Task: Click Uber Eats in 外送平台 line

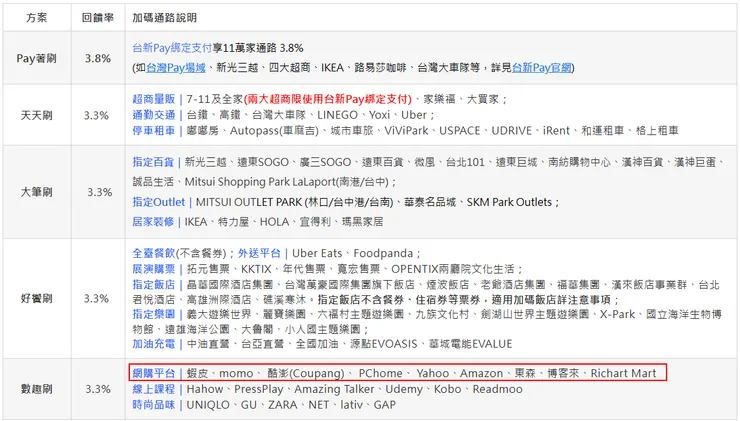Action: (x=317, y=253)
